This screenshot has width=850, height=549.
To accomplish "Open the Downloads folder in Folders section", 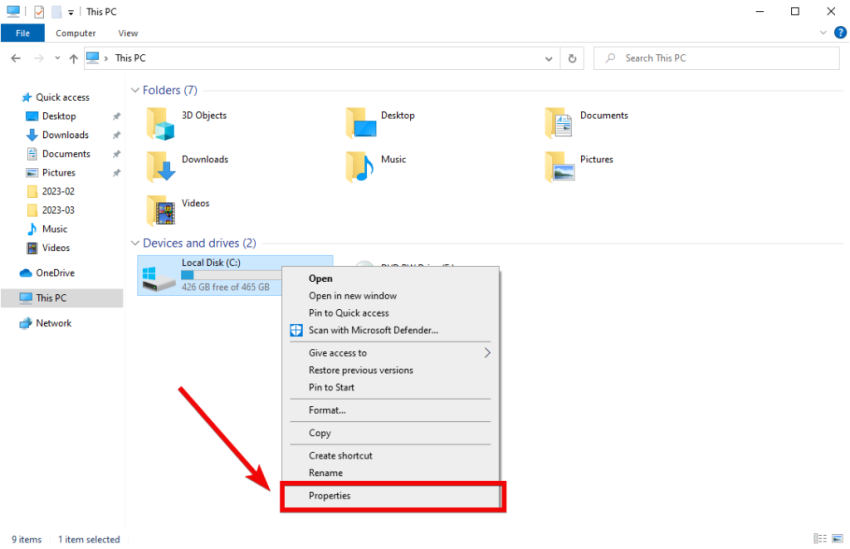I will pos(161,166).
